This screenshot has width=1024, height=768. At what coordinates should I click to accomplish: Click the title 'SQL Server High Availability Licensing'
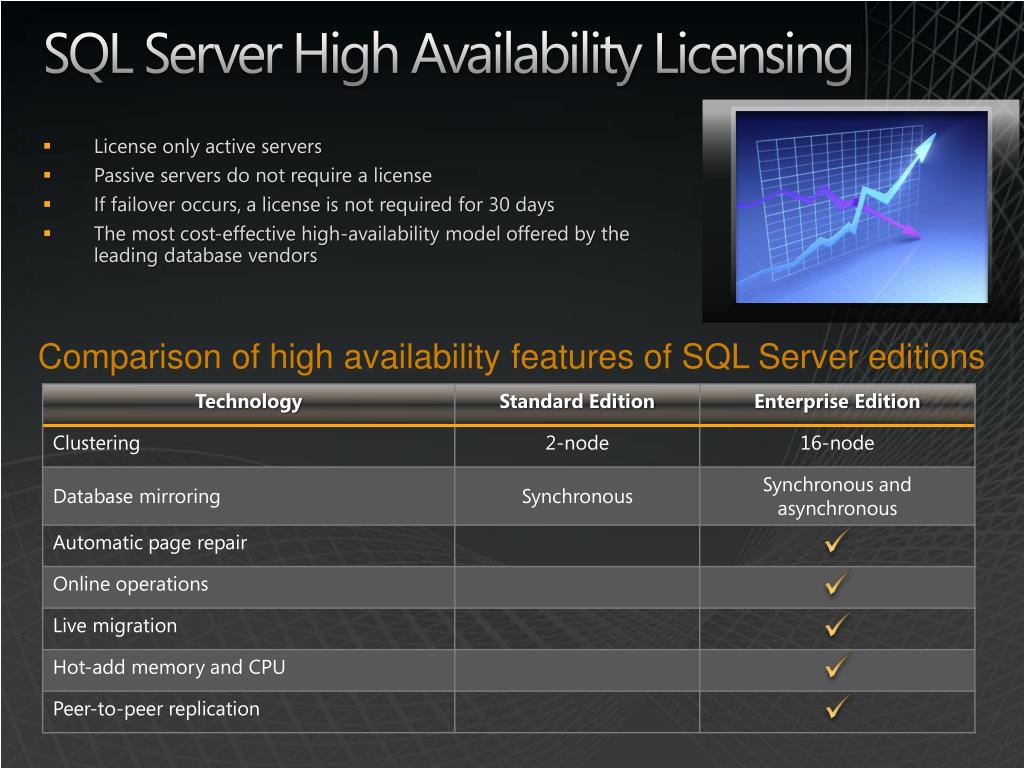pyautogui.click(x=449, y=52)
